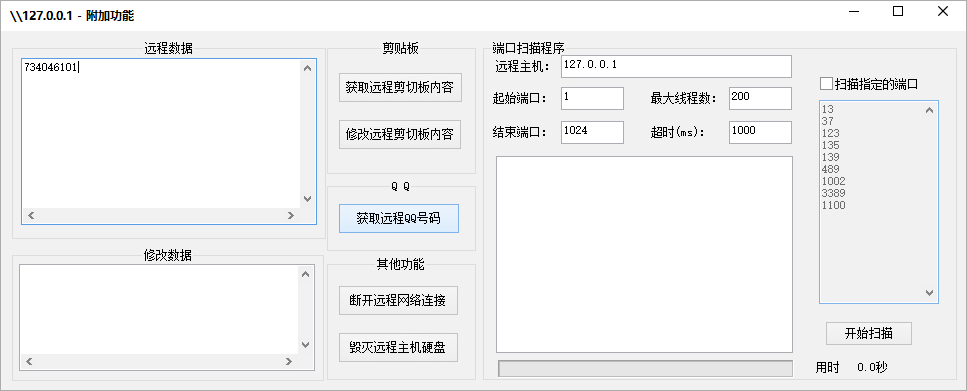Select port 135 in the port list
The image size is (967, 391).
tap(830, 145)
